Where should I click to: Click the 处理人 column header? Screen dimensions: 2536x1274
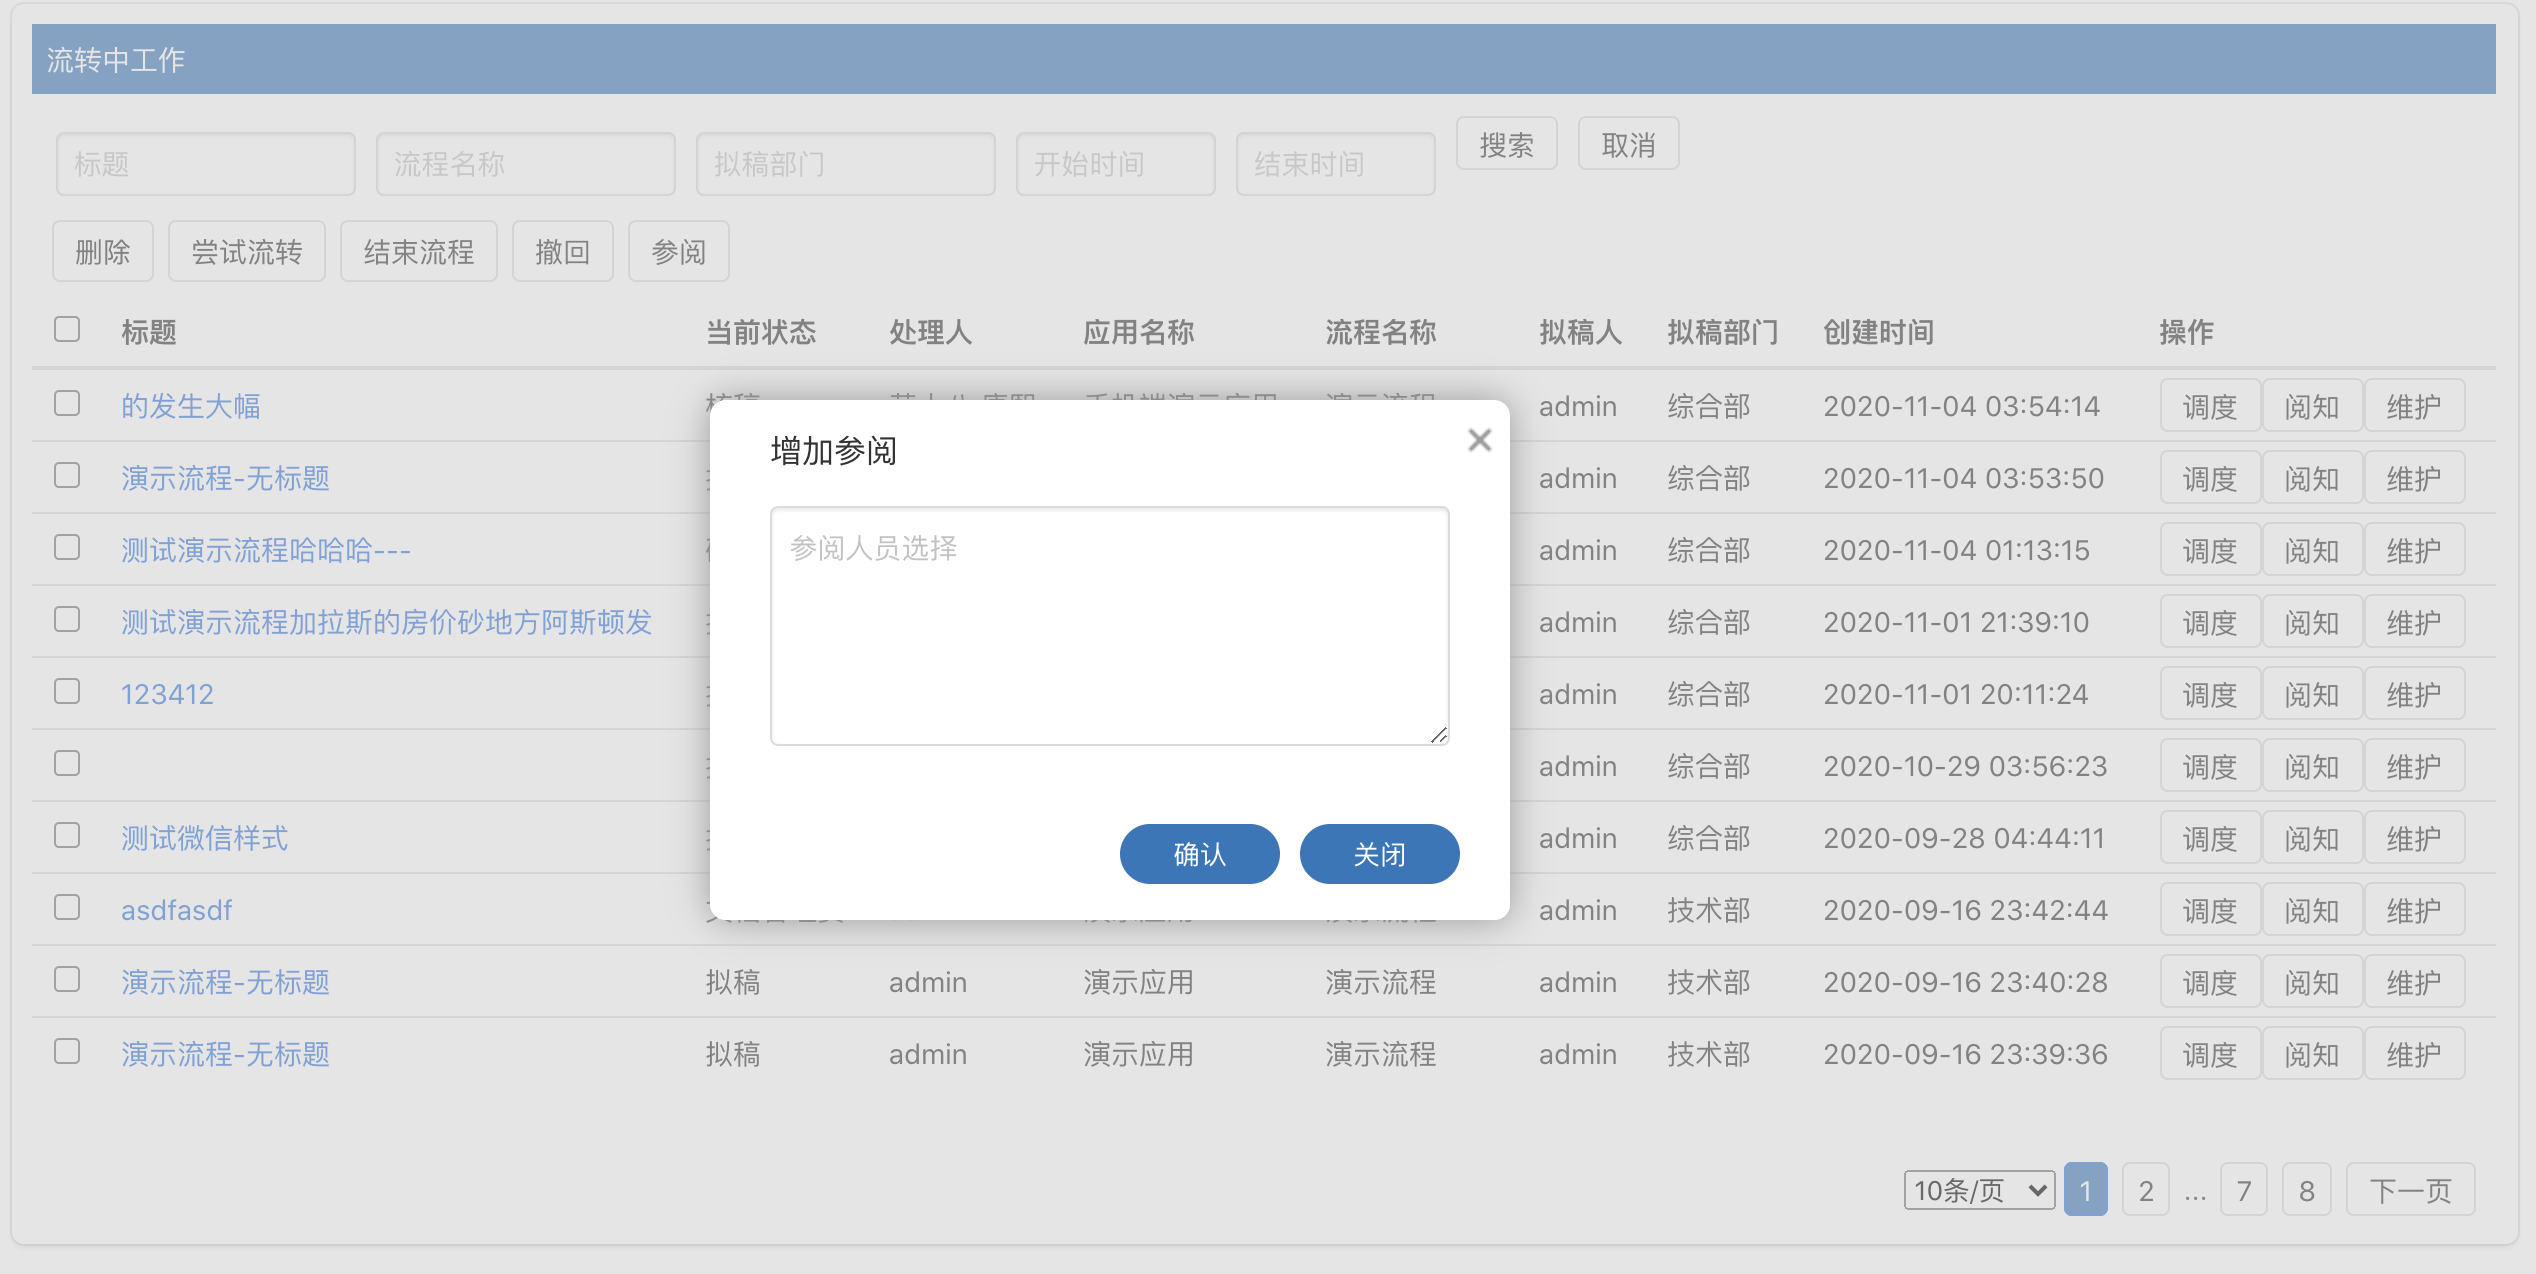[x=930, y=332]
